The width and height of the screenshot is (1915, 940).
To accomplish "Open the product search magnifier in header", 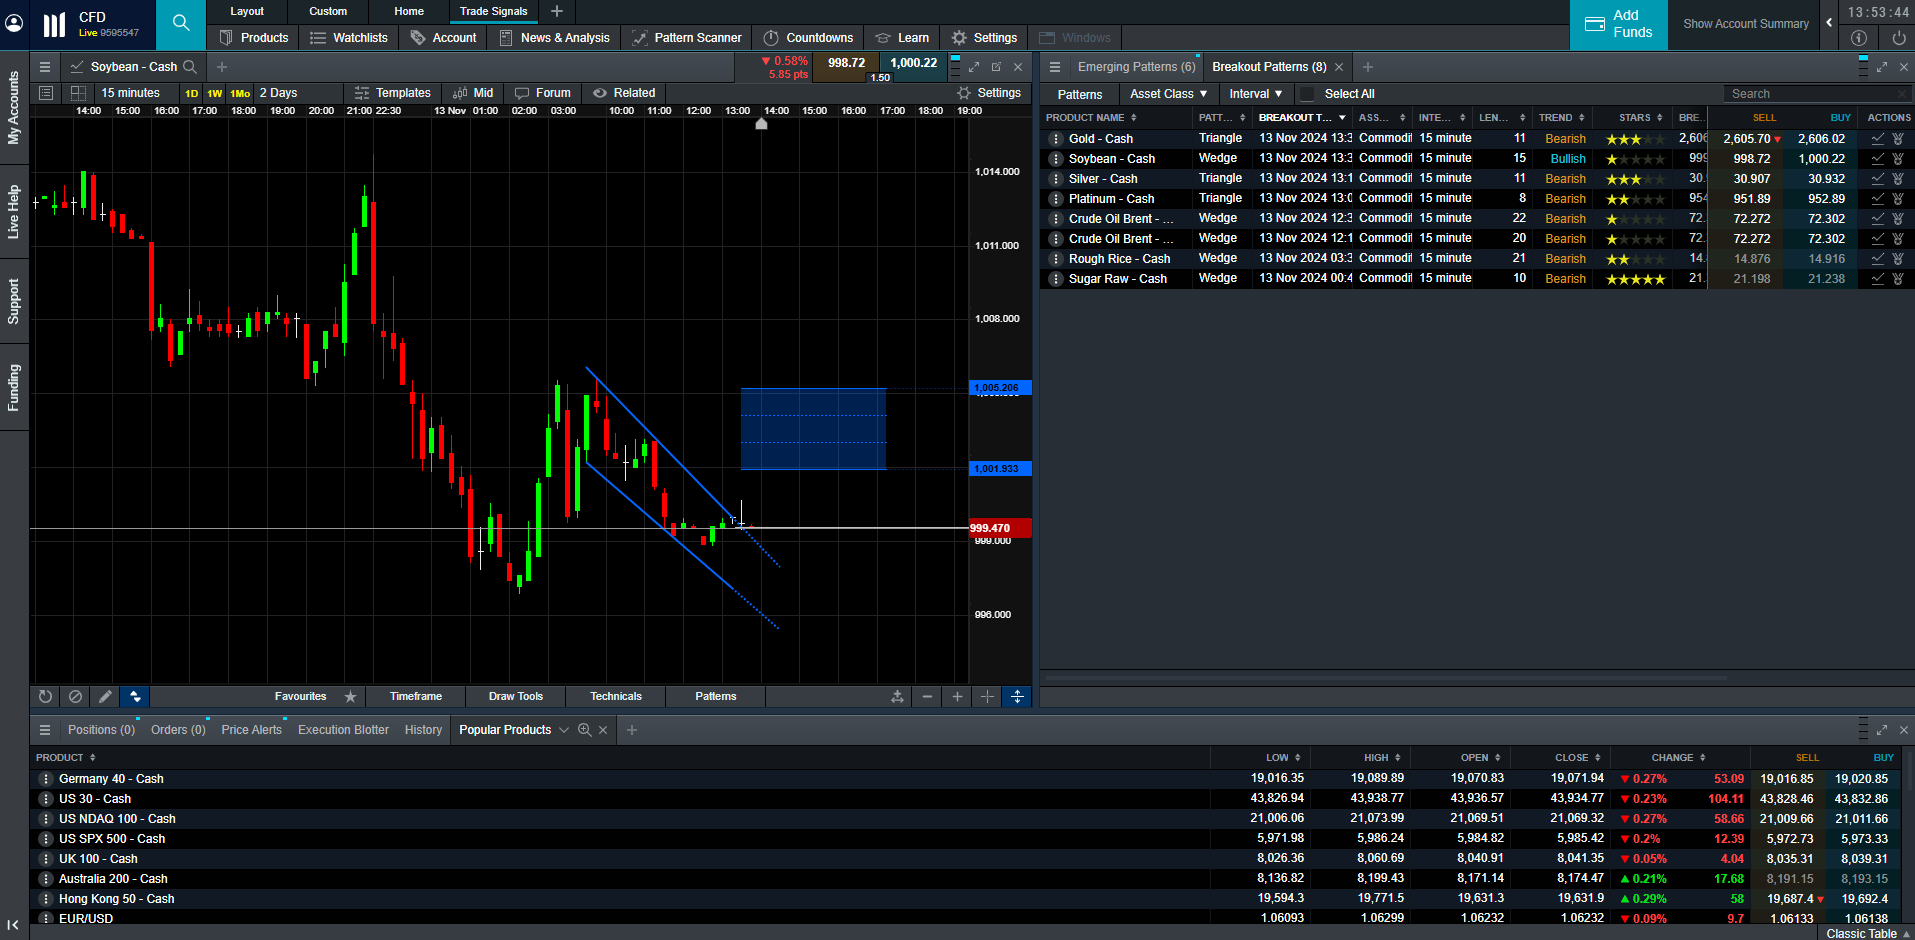I will 181,24.
